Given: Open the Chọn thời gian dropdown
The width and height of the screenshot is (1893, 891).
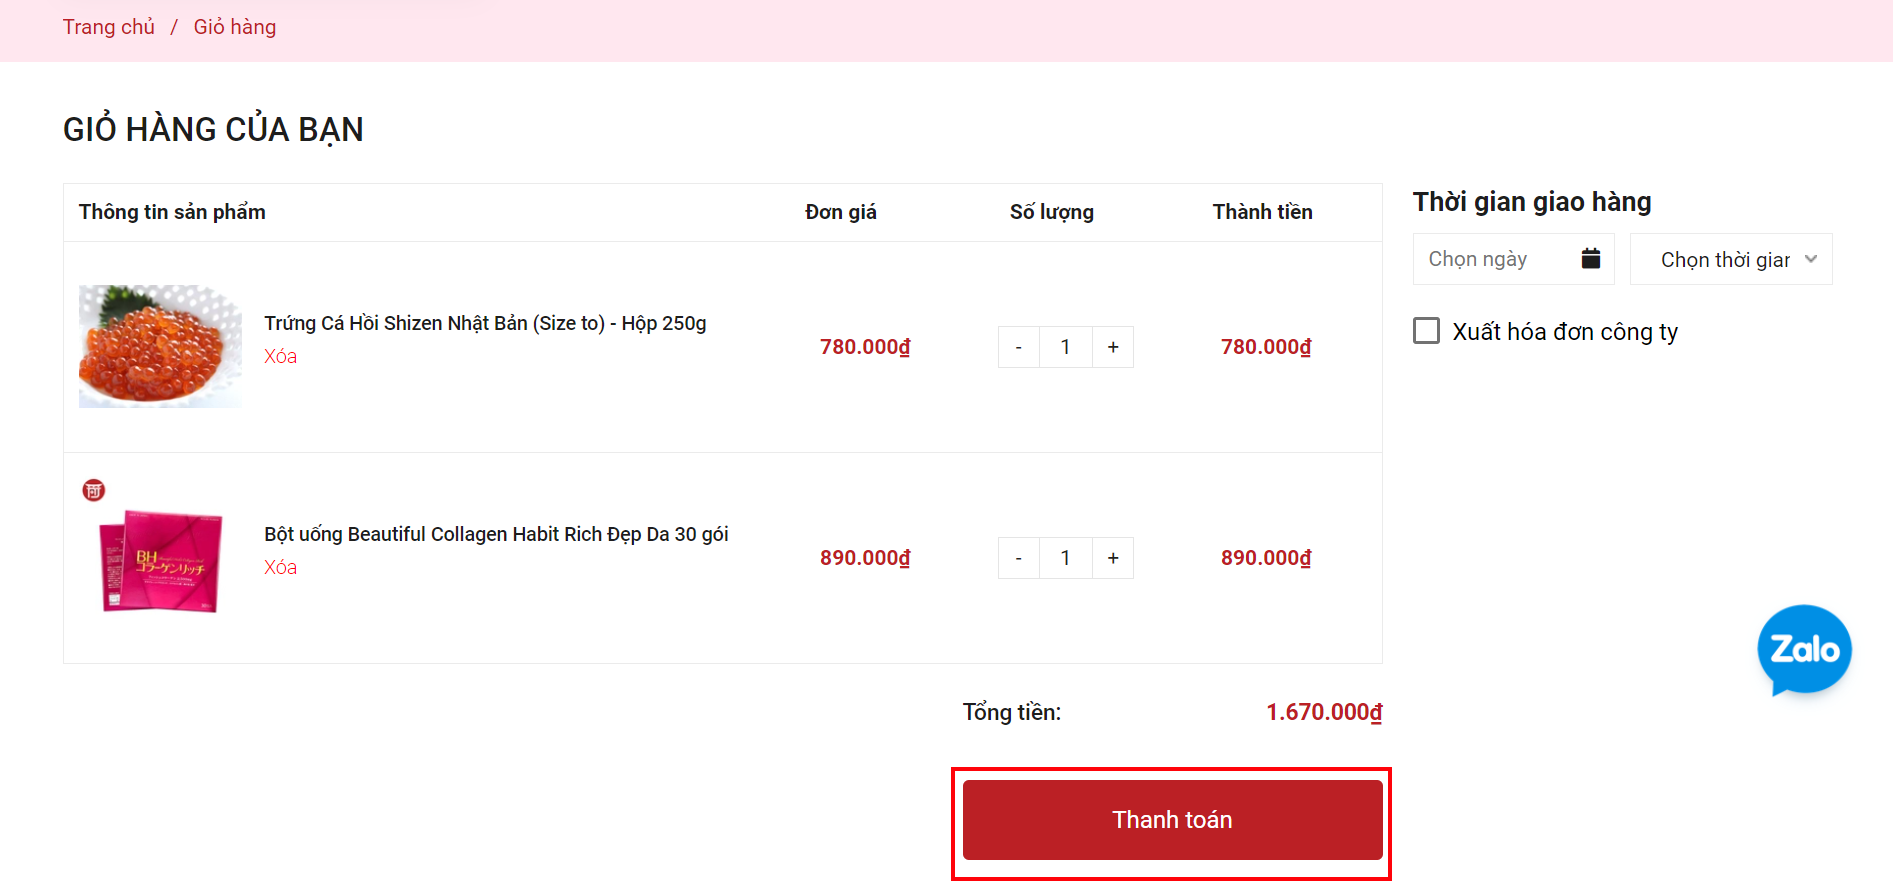Looking at the screenshot, I should point(1730,260).
